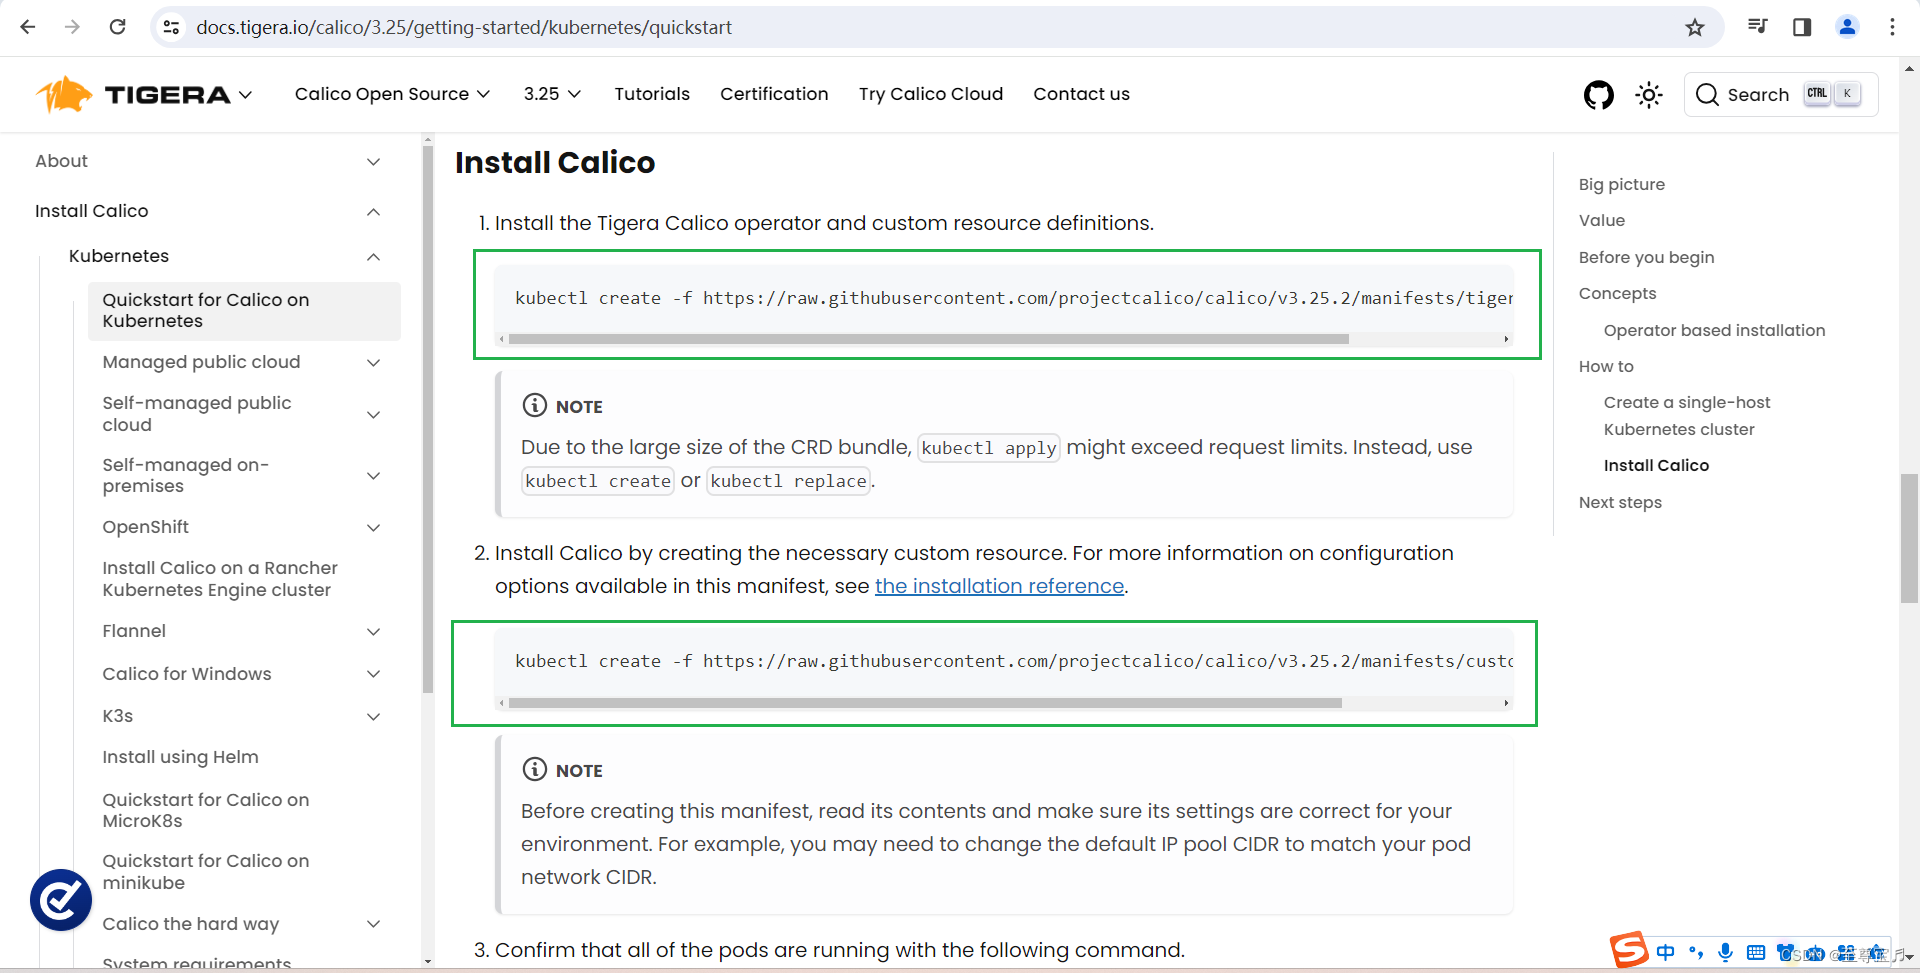Screen dimensions: 1920x973
Task: Click the Sogou input method icon
Action: point(1629,950)
